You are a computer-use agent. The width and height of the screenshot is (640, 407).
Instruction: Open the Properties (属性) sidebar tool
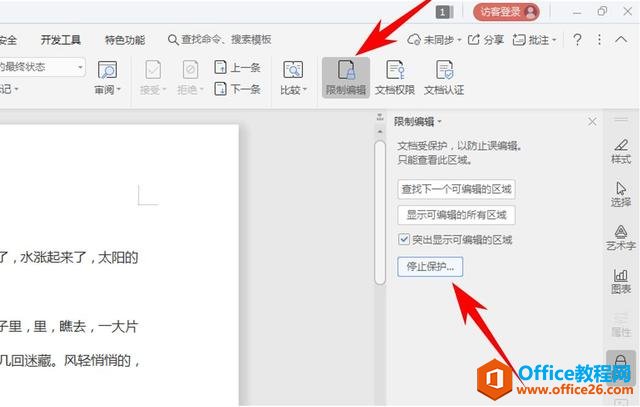621,325
